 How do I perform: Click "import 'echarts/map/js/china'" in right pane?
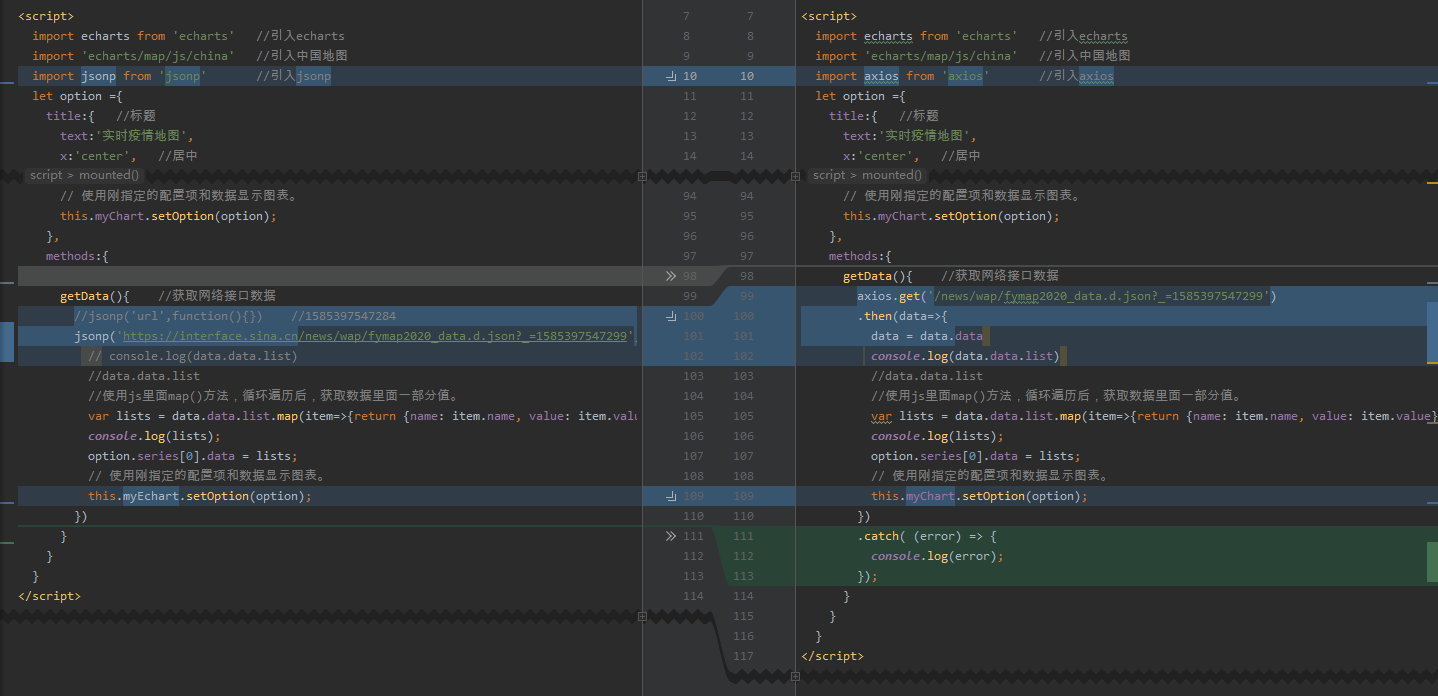coord(916,56)
